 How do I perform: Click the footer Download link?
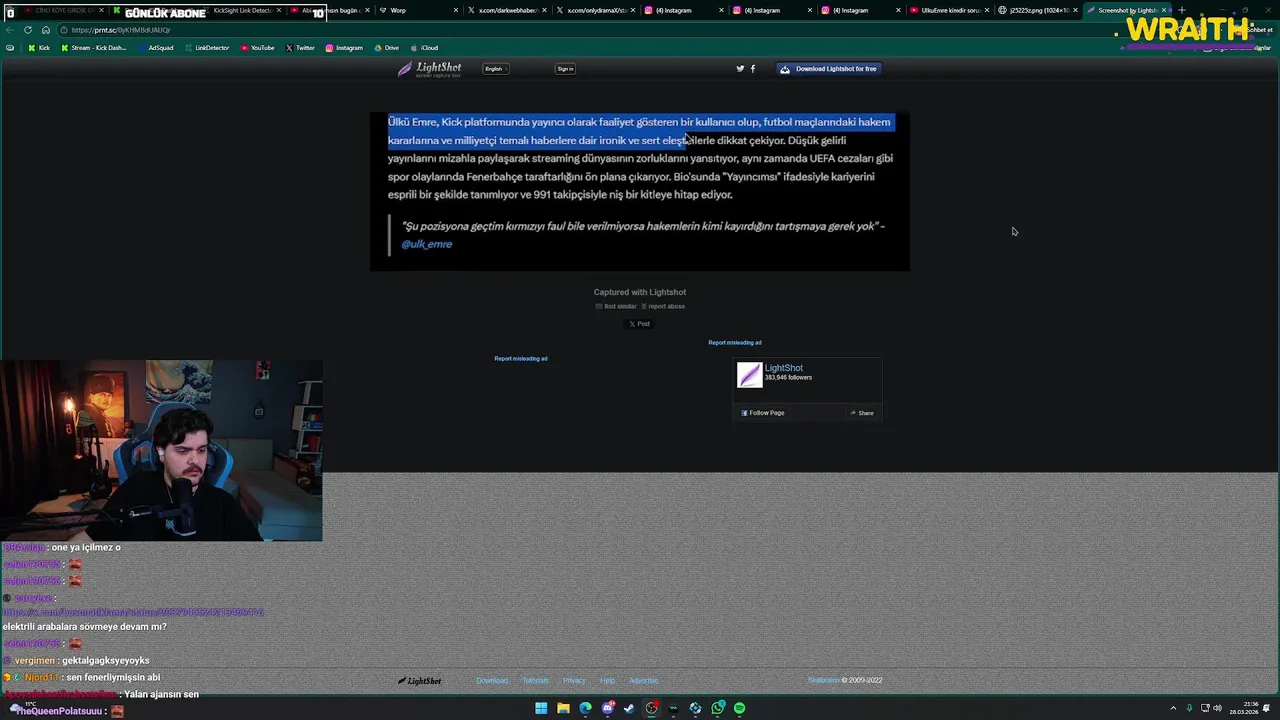pos(492,681)
